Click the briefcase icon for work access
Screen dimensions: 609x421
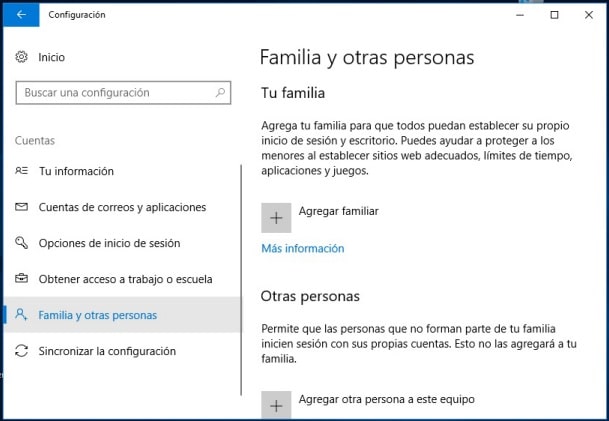pyautogui.click(x=22, y=280)
